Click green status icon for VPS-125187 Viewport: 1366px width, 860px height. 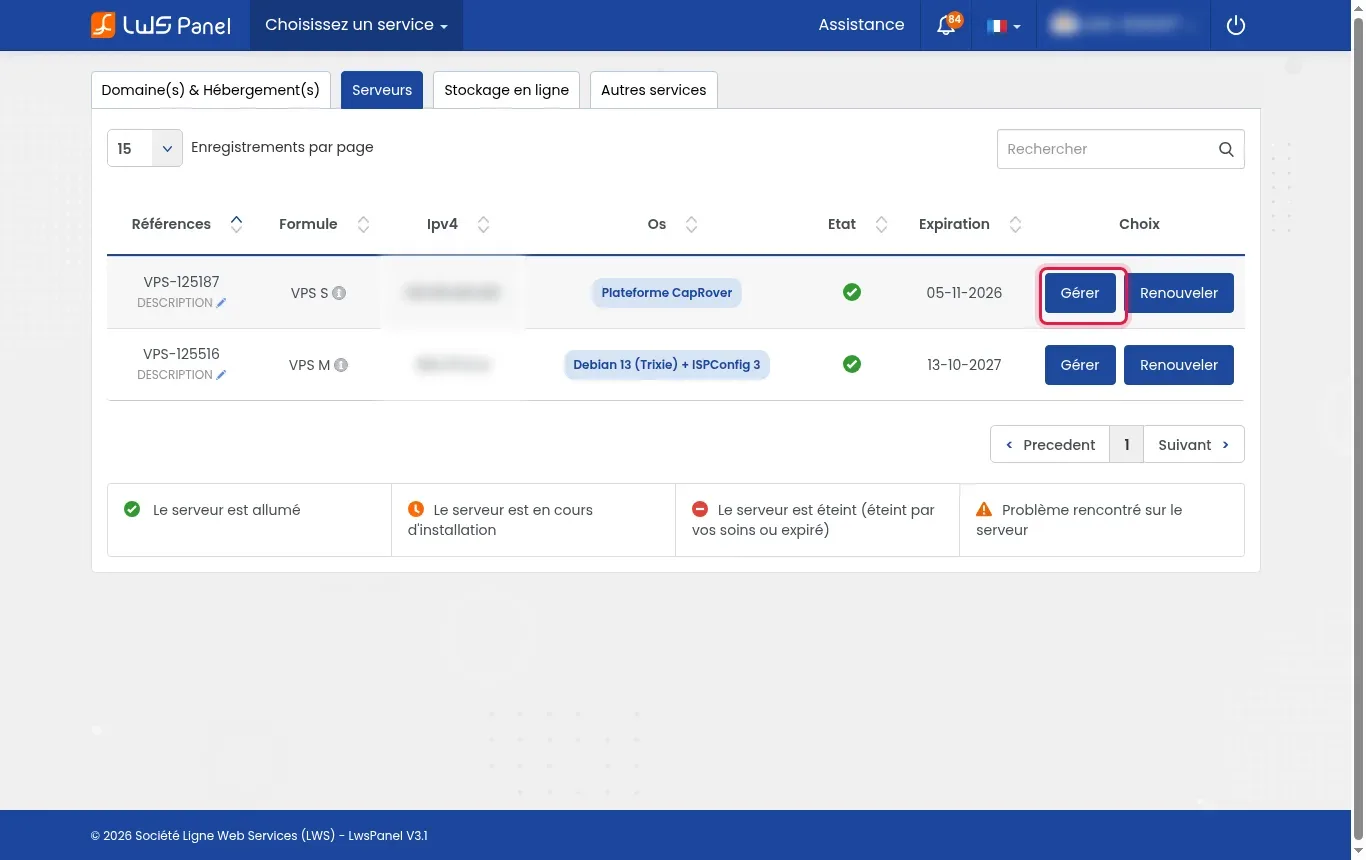852,292
